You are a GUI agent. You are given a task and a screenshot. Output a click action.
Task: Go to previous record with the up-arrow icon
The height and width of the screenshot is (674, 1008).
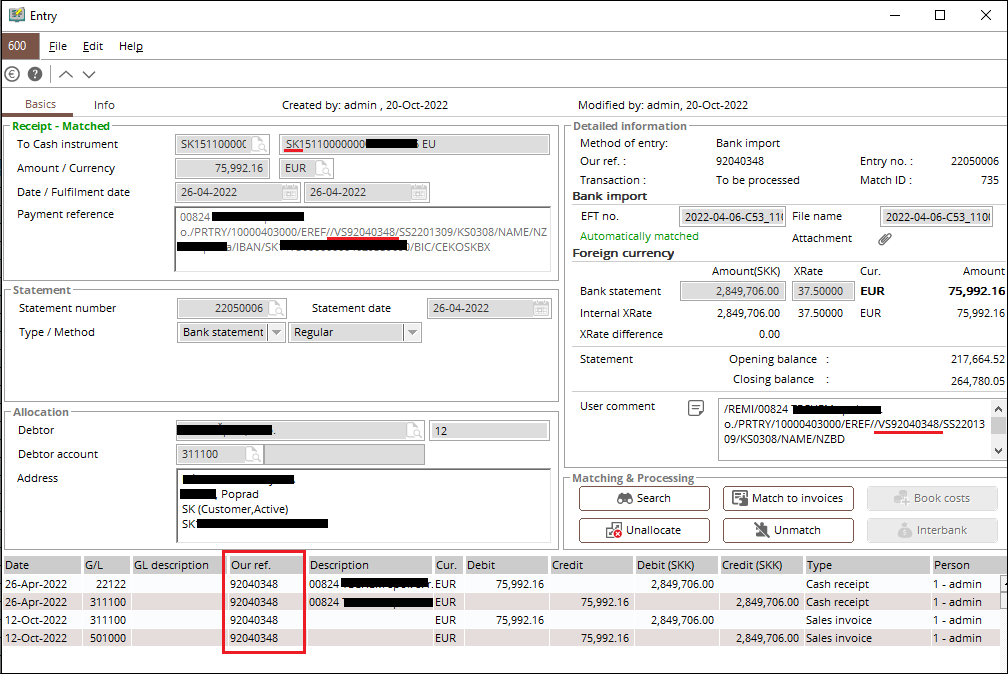(x=65, y=73)
